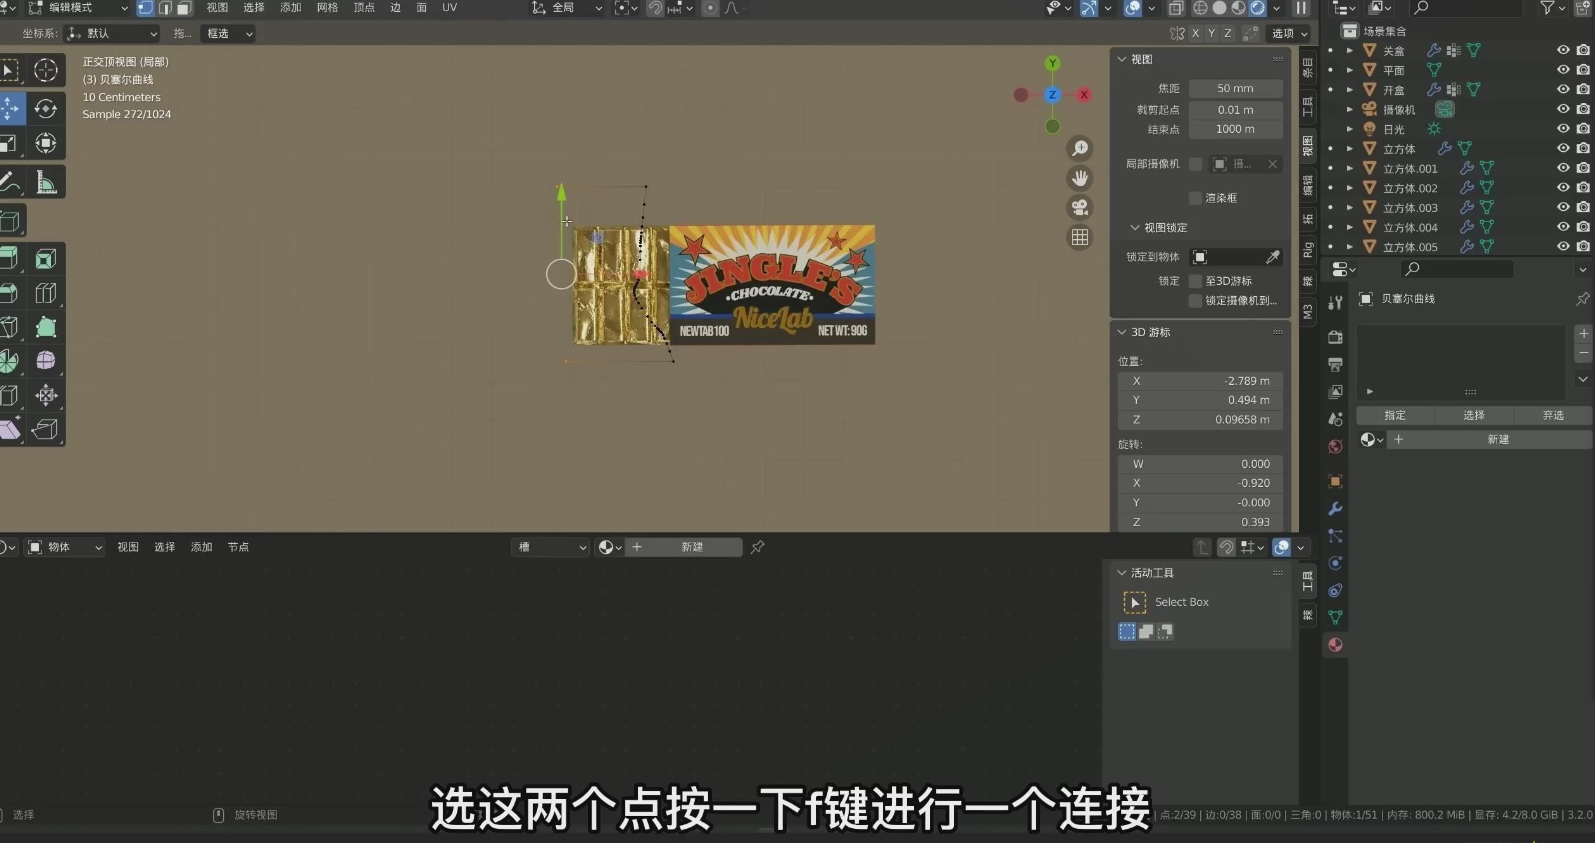This screenshot has height=843, width=1595.
Task: Open the UV menu
Action: 450,8
